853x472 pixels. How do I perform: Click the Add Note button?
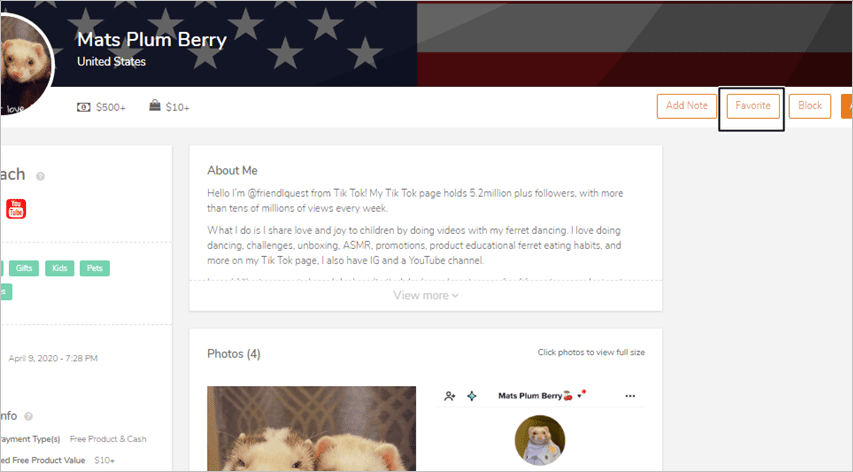[687, 106]
